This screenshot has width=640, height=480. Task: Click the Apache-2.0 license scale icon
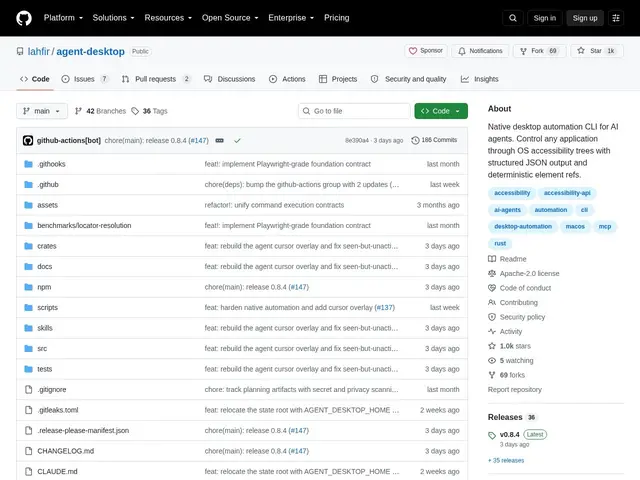(492, 273)
